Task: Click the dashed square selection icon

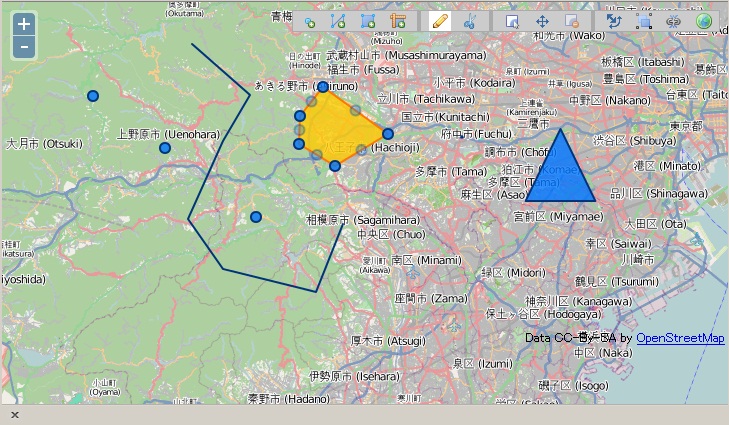Action: [x=644, y=21]
